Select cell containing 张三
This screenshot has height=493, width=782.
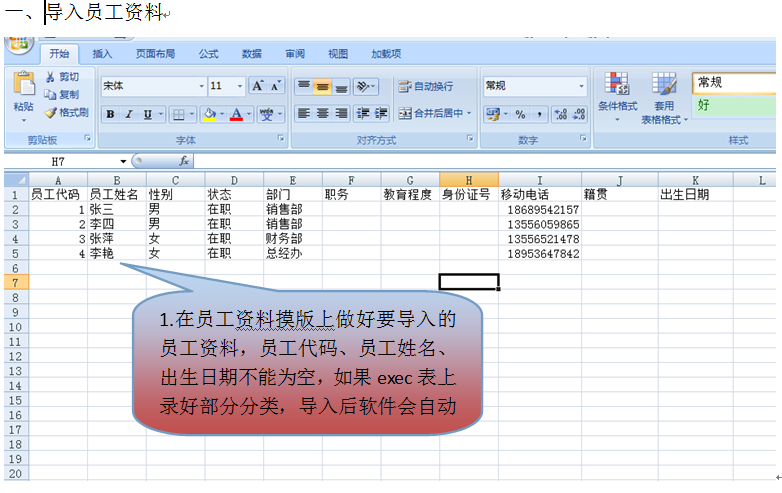point(117,209)
